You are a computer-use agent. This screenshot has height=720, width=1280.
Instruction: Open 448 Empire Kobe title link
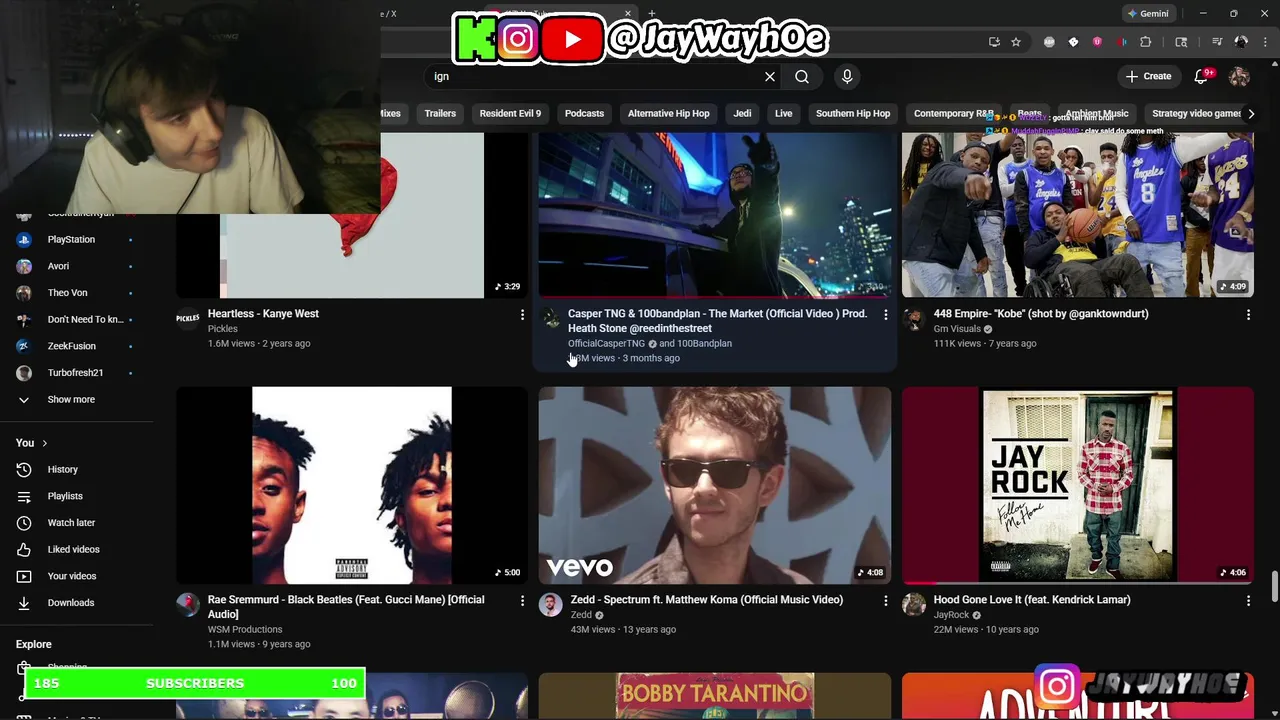1040,314
